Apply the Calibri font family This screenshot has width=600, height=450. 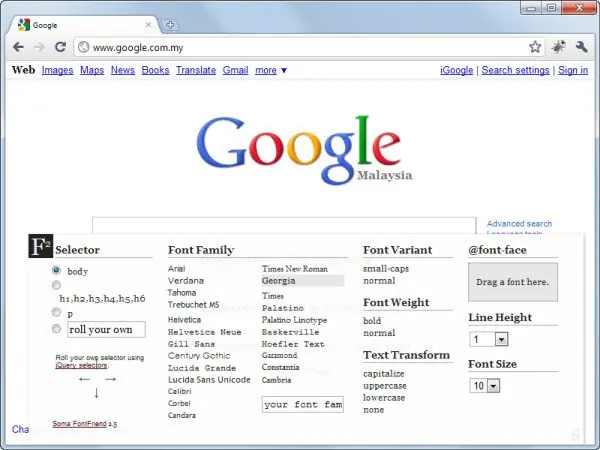(179, 391)
